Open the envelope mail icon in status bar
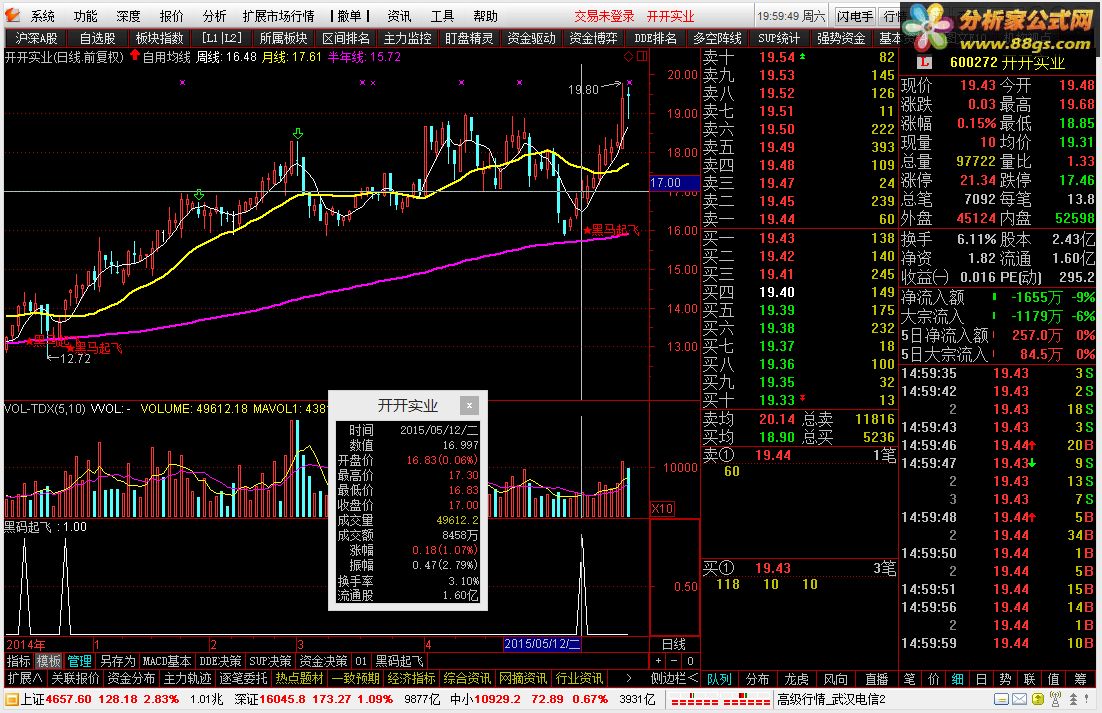1102x713 pixels. pyautogui.click(x=1018, y=699)
